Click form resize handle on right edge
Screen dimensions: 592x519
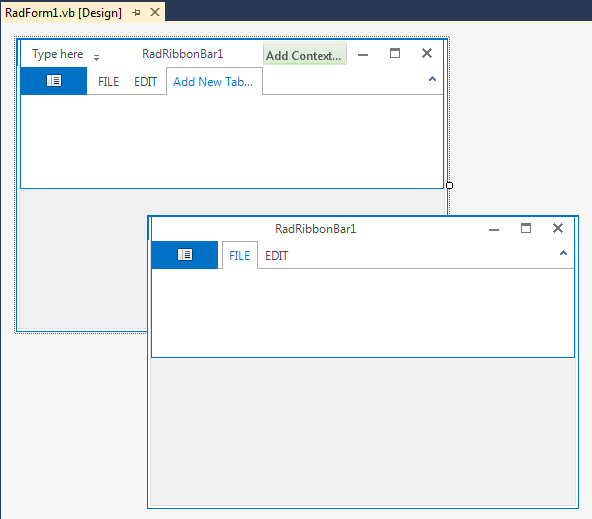(x=449, y=185)
